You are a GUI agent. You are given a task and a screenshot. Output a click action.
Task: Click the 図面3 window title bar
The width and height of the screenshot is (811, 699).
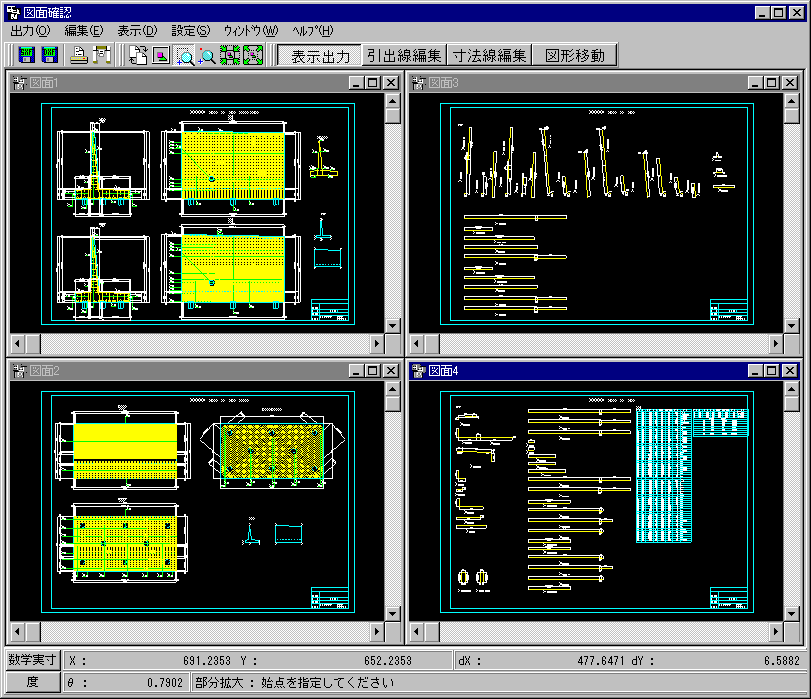coord(604,83)
